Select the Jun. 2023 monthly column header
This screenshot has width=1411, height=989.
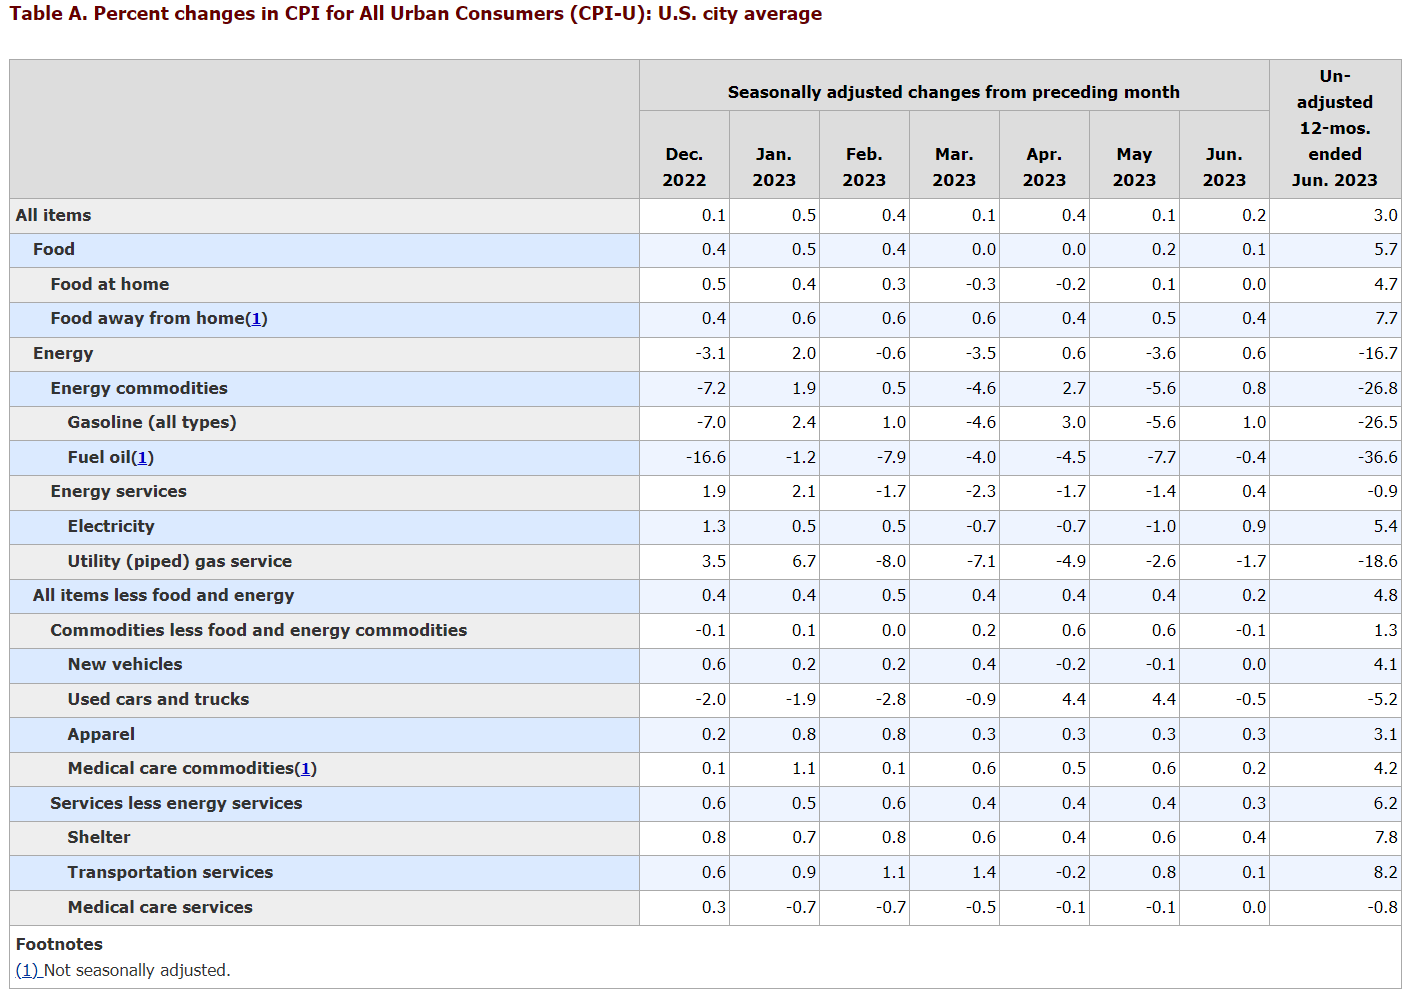1224,167
